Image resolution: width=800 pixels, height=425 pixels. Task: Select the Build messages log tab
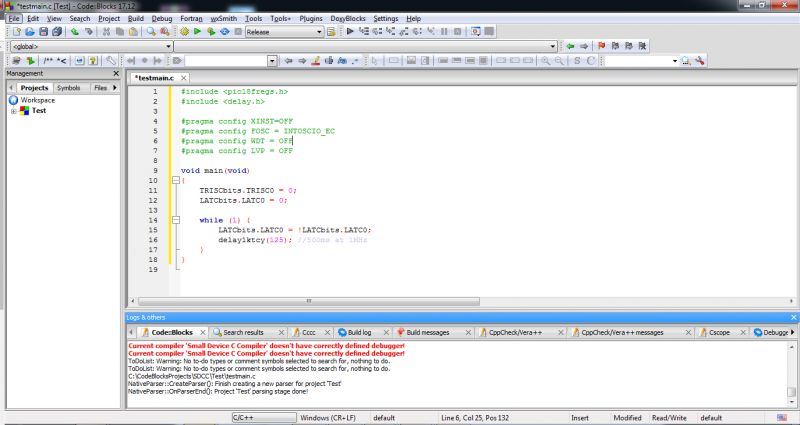(x=428, y=332)
